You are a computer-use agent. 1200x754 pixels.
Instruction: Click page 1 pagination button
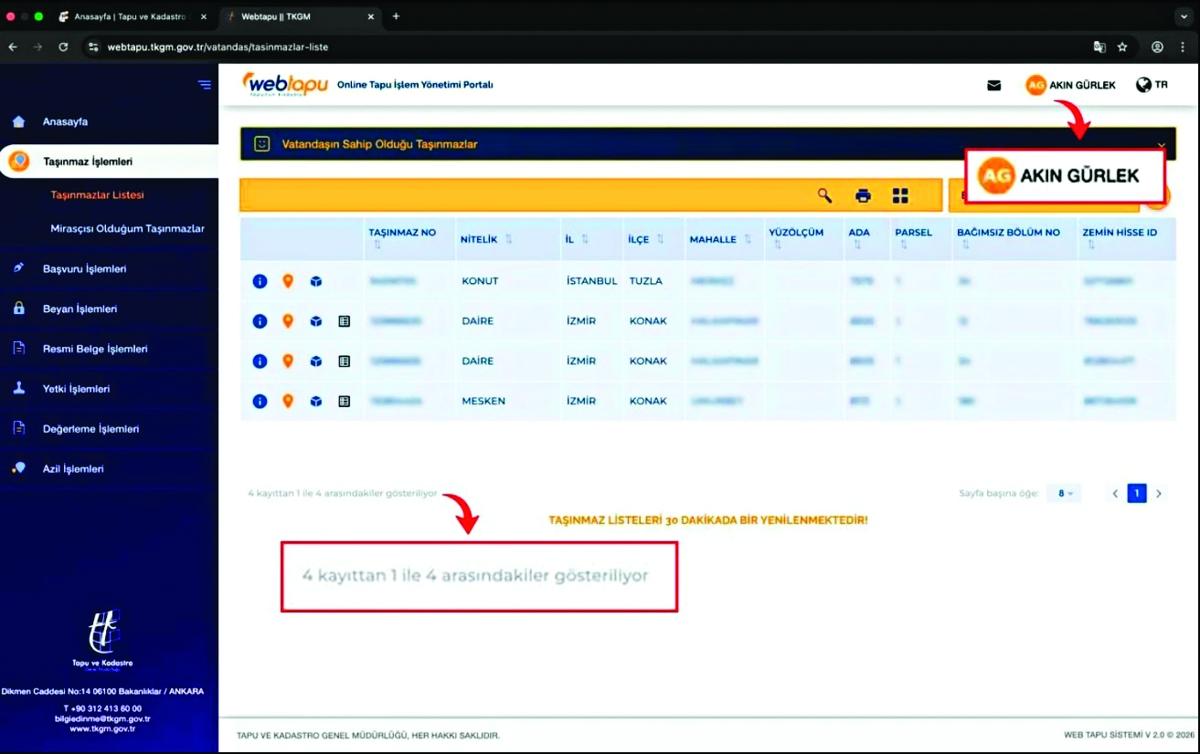tap(1136, 493)
